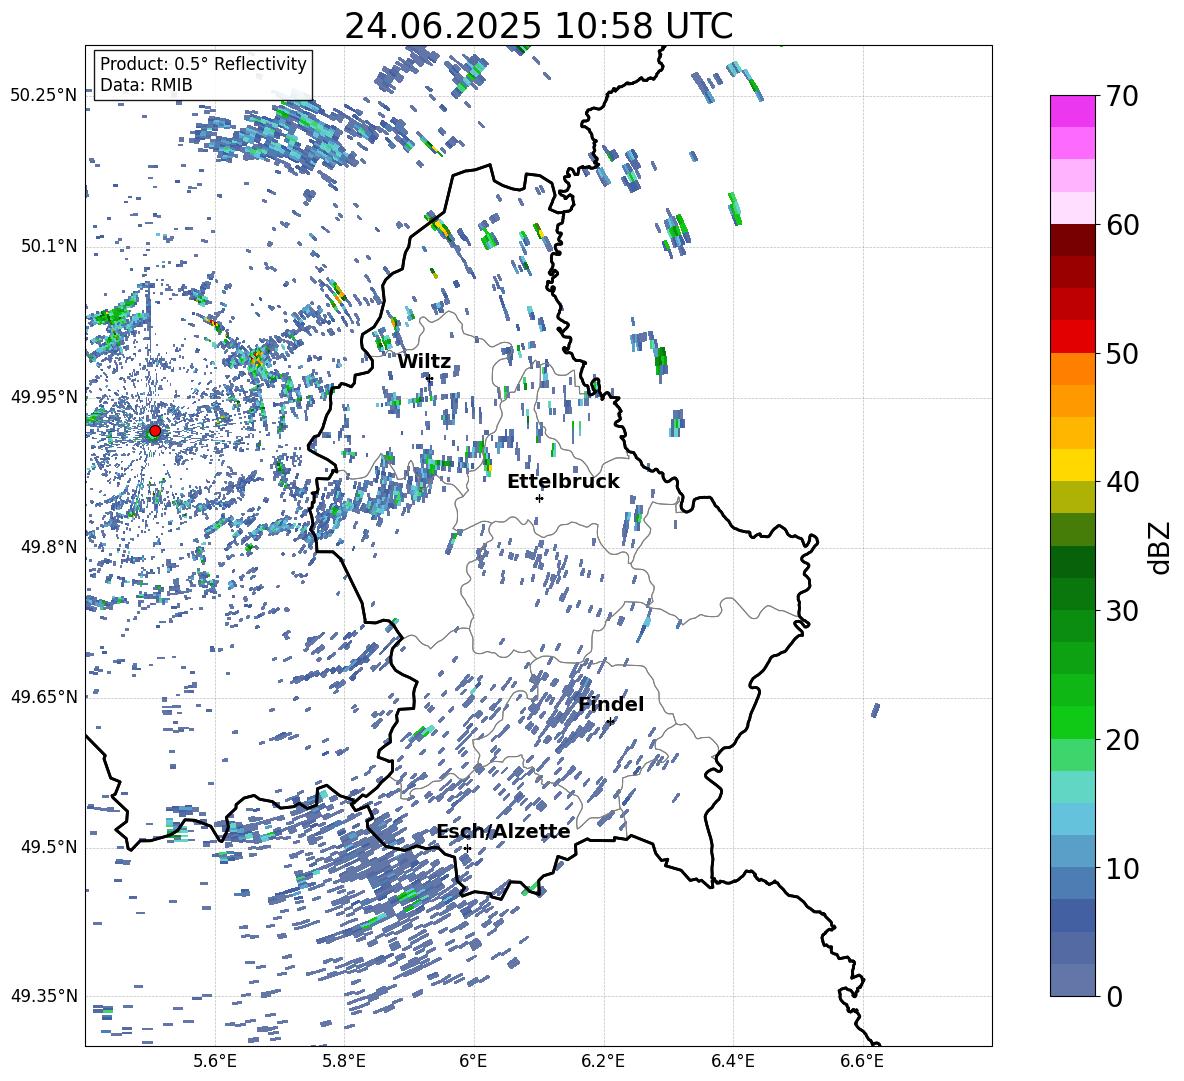1184x1081 pixels.
Task: Click the Ettelbruck city label
Action: [563, 482]
